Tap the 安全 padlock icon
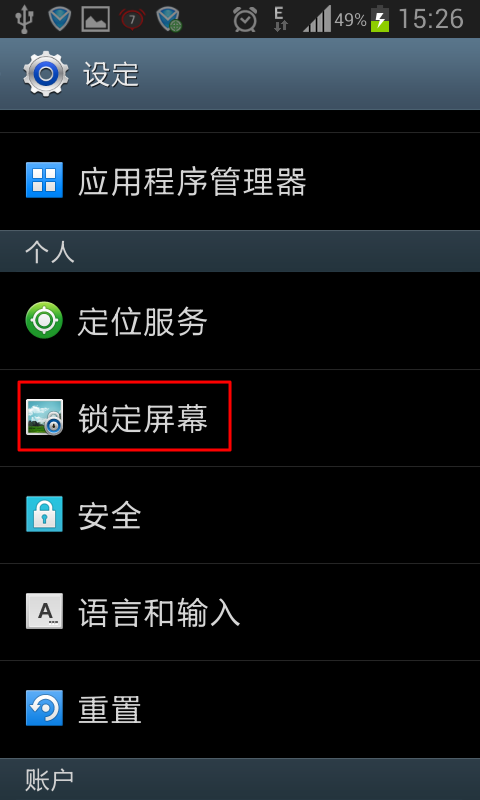The image size is (480, 800). click(x=44, y=514)
